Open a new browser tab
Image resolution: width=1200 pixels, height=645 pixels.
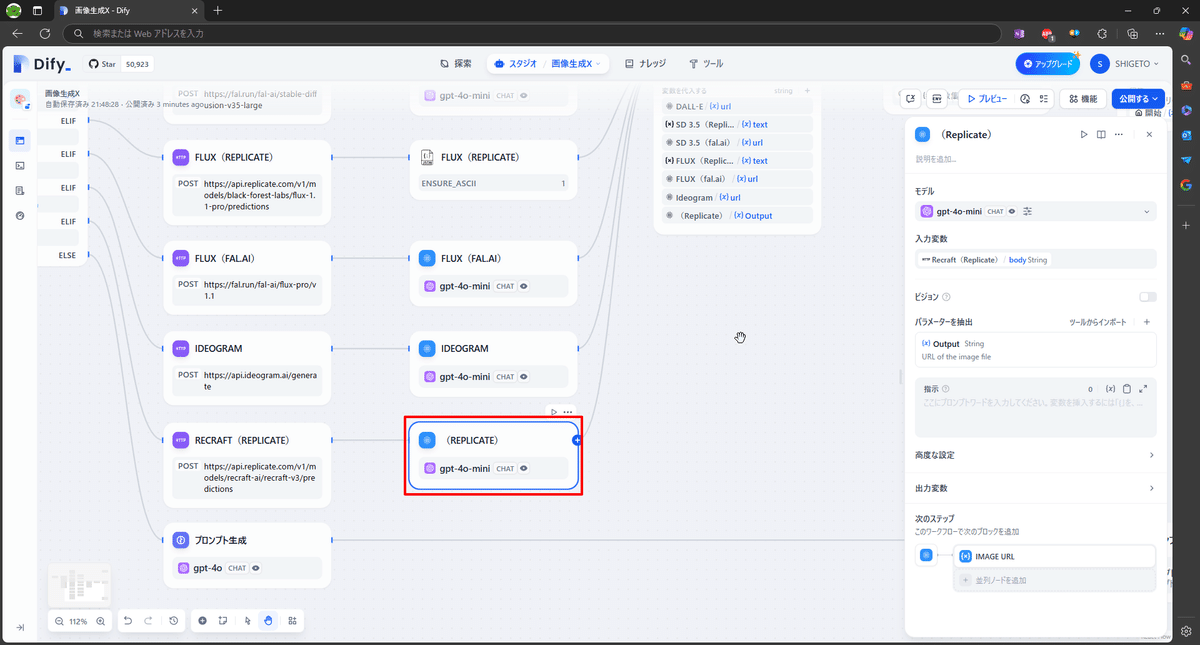point(218,10)
